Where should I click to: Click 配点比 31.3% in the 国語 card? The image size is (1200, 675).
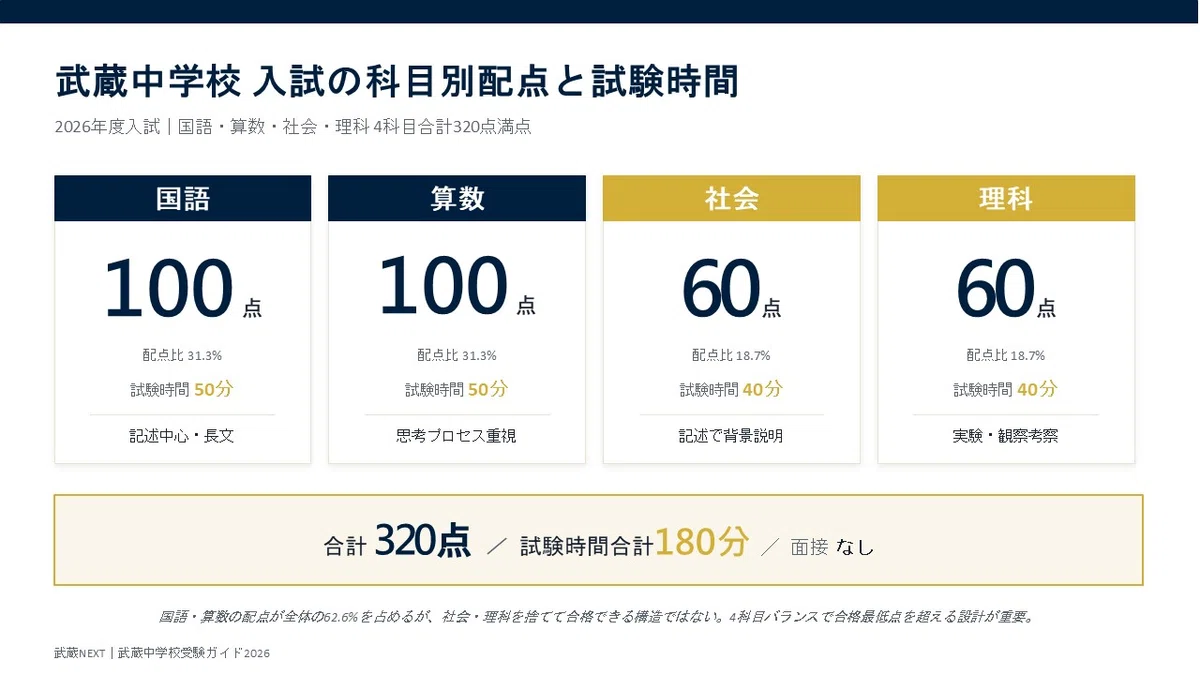pyautogui.click(x=182, y=355)
